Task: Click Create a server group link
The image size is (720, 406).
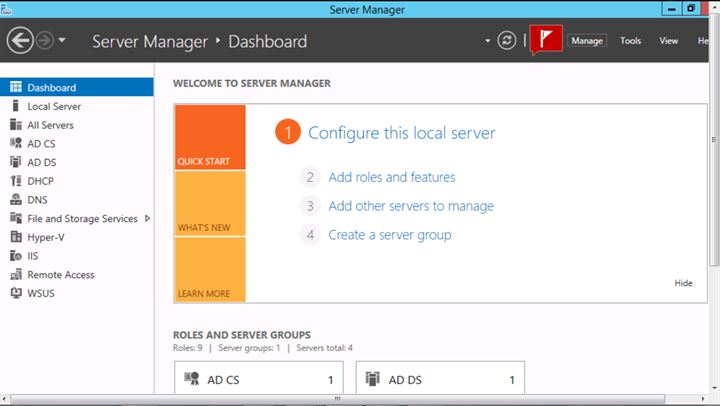Action: tap(389, 235)
